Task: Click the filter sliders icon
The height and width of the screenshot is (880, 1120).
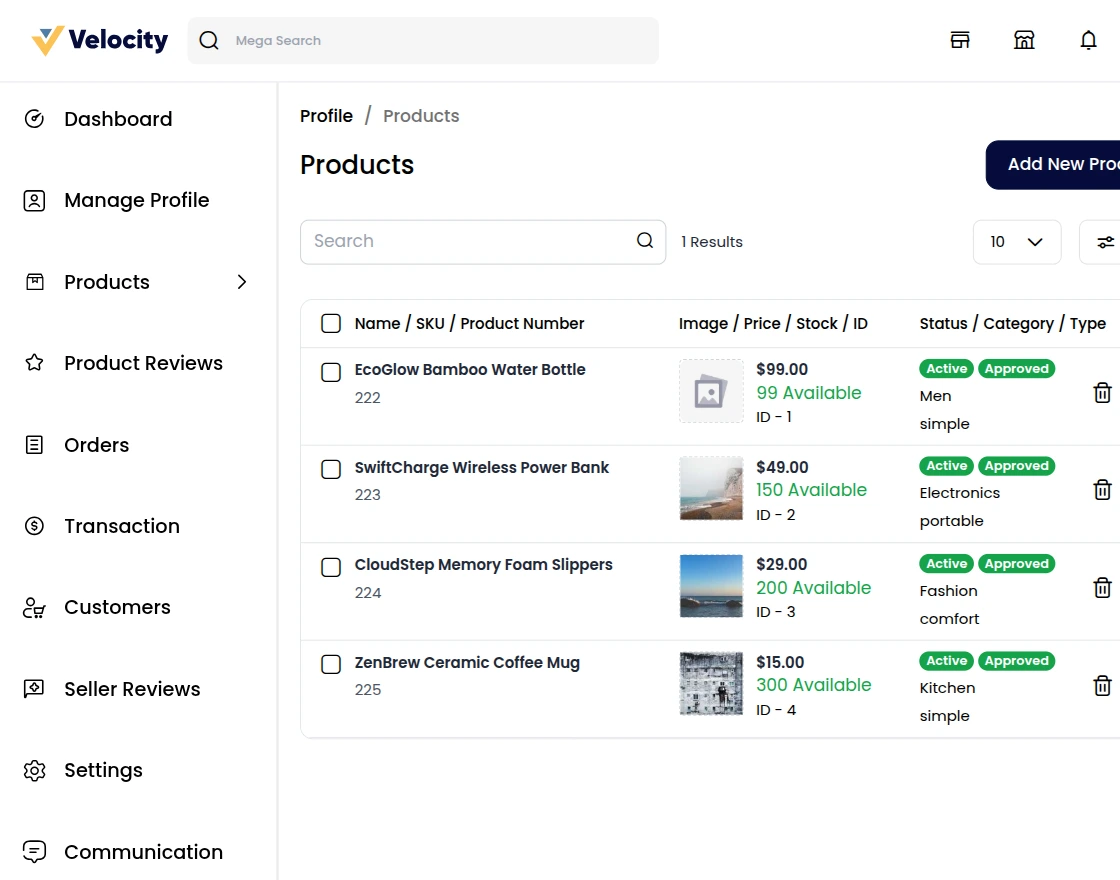Action: click(1105, 242)
